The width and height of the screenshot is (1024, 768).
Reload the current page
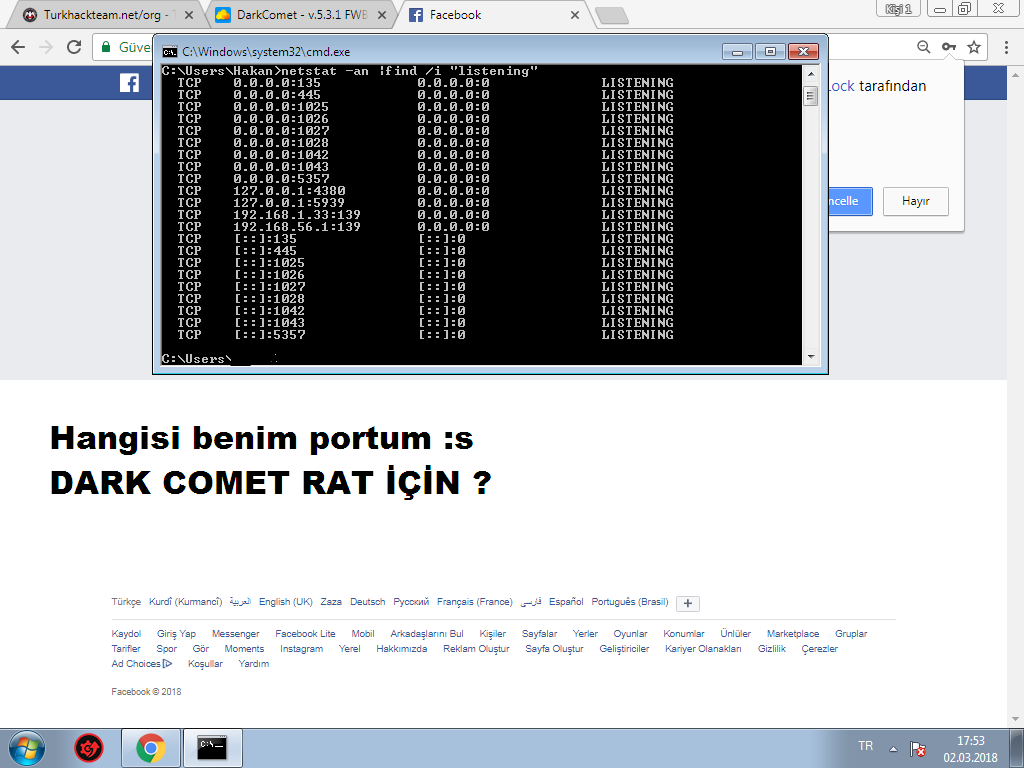coord(74,47)
